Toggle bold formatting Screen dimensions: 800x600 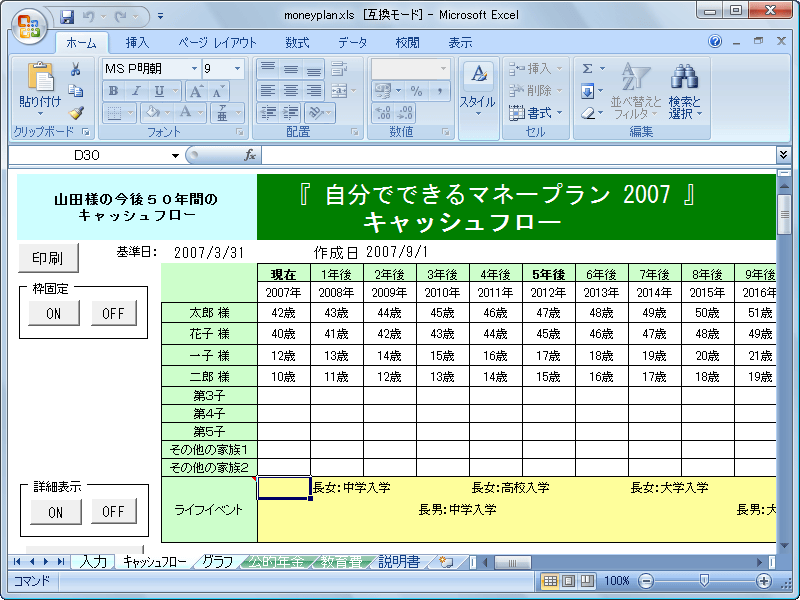point(114,91)
